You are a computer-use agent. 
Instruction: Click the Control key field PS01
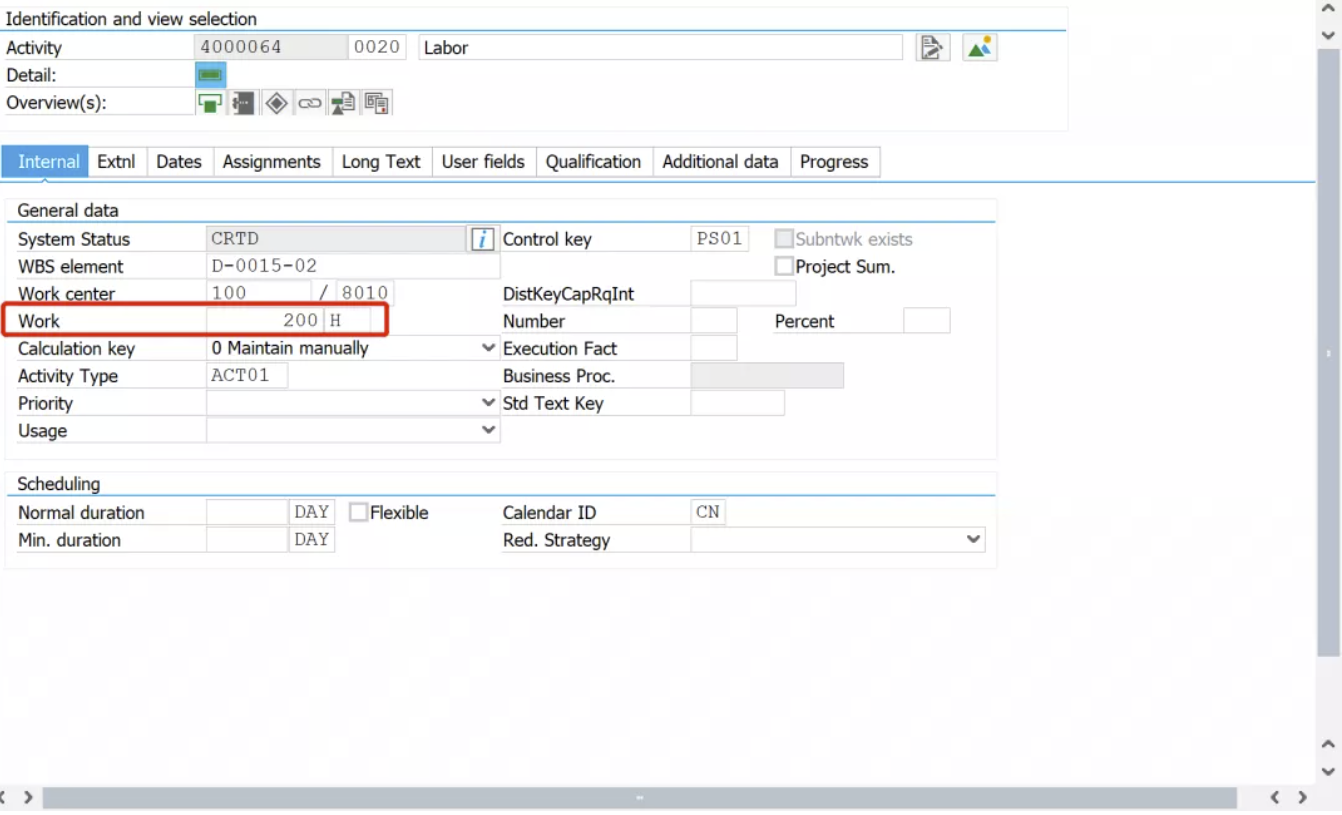click(720, 239)
